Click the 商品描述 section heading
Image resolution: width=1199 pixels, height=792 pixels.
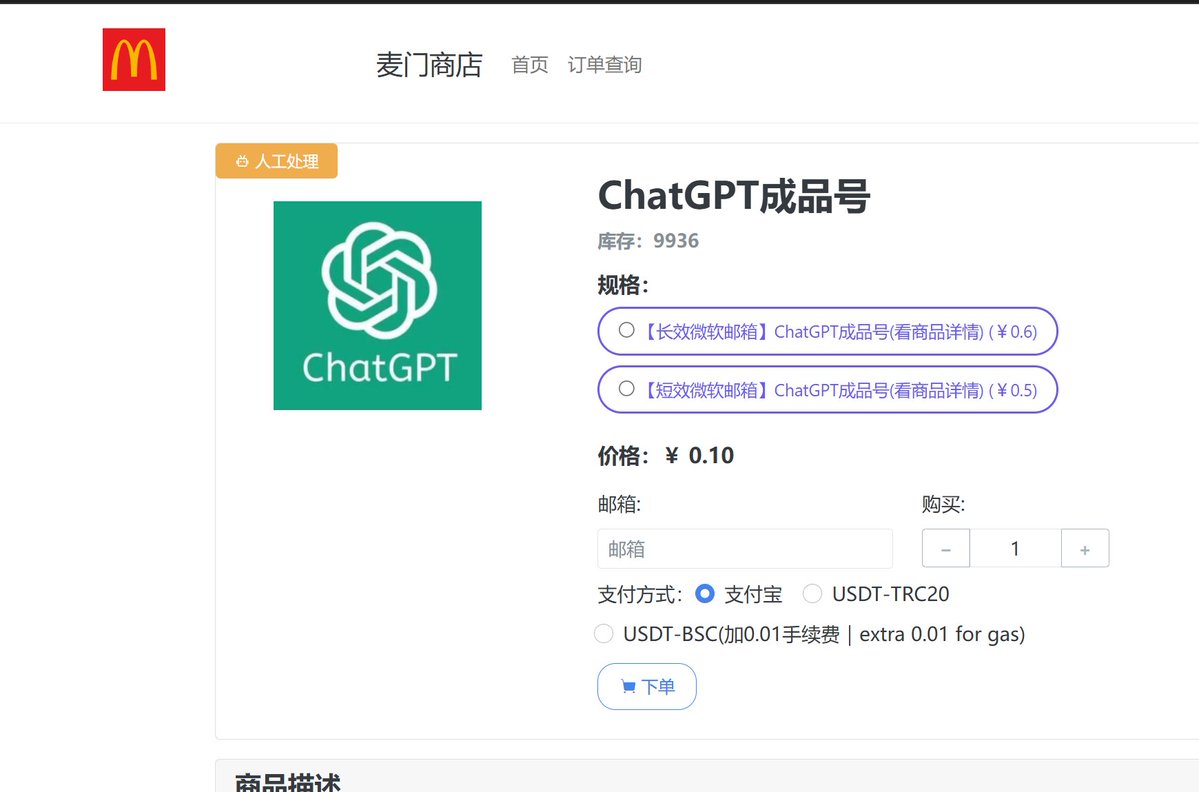(x=288, y=782)
